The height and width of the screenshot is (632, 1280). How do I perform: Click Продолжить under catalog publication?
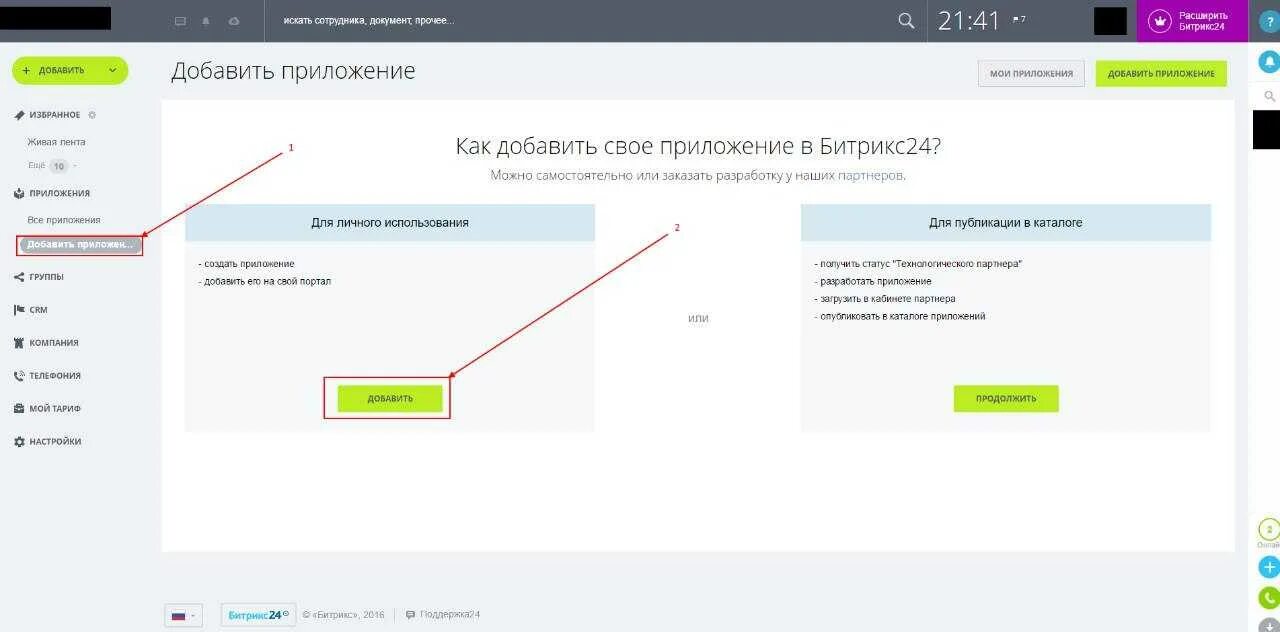pos(1006,398)
